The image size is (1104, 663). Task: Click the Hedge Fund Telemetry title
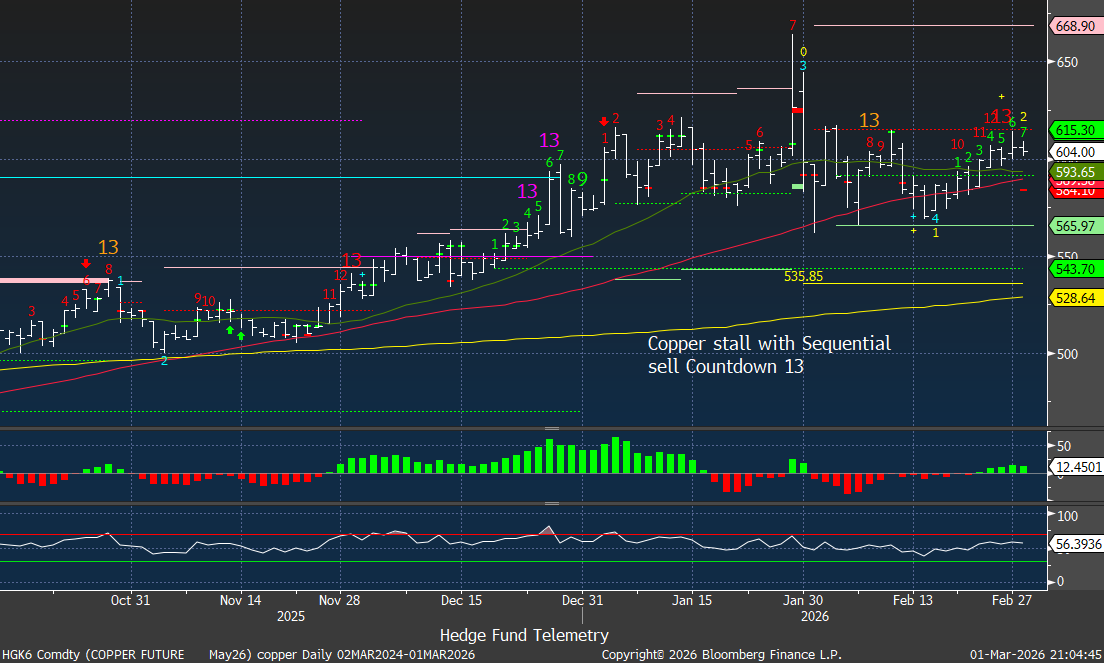coord(523,635)
